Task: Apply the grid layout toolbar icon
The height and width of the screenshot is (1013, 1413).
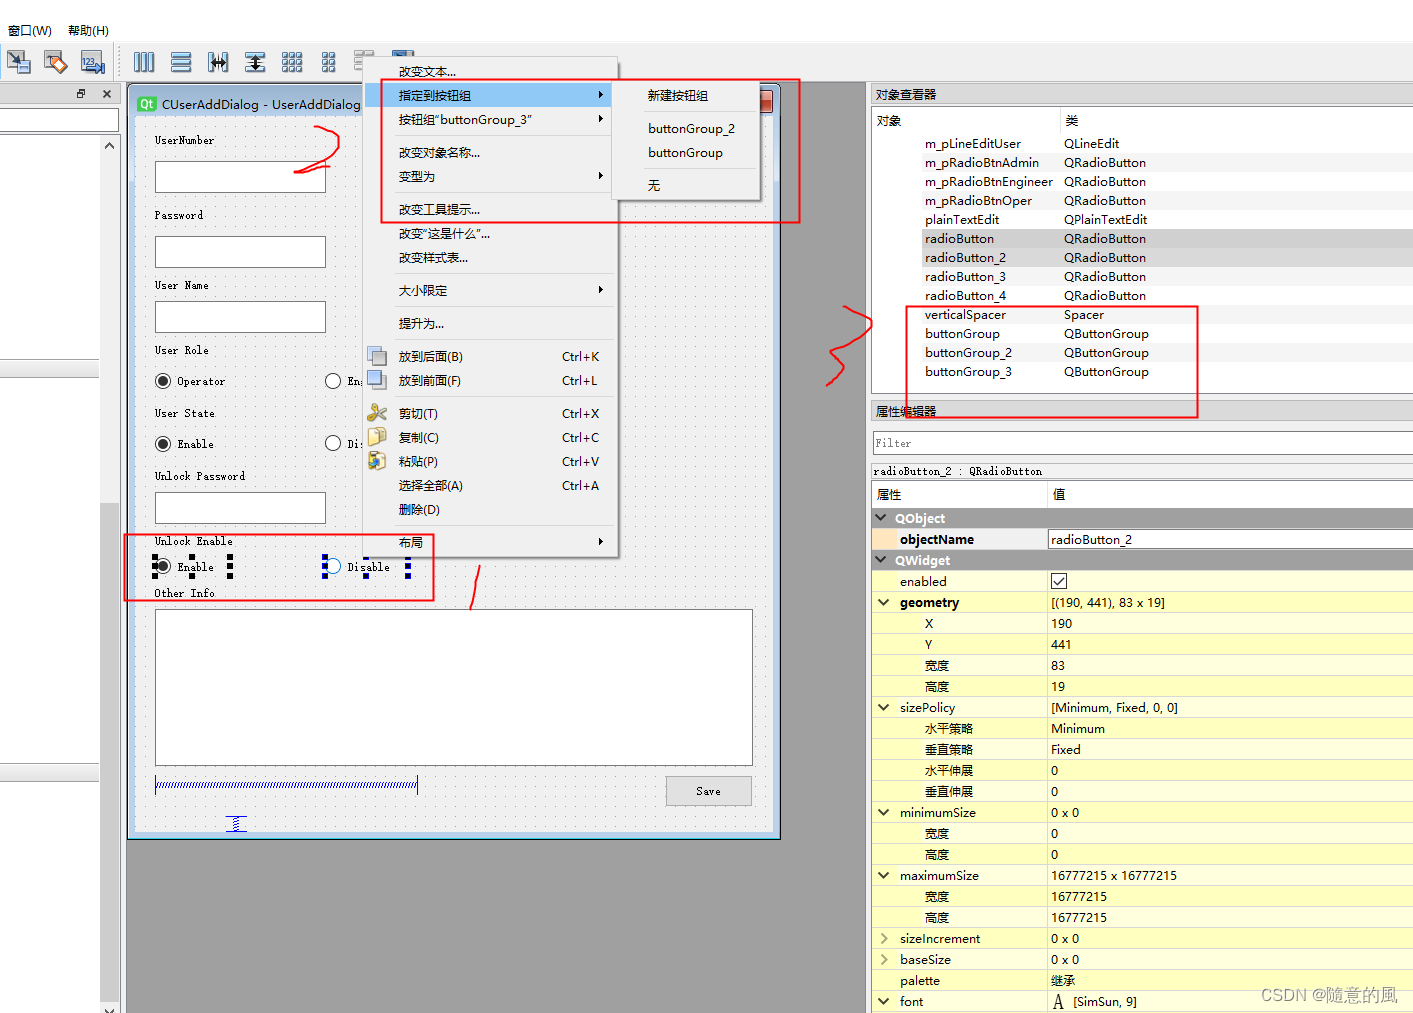Action: click(x=292, y=62)
